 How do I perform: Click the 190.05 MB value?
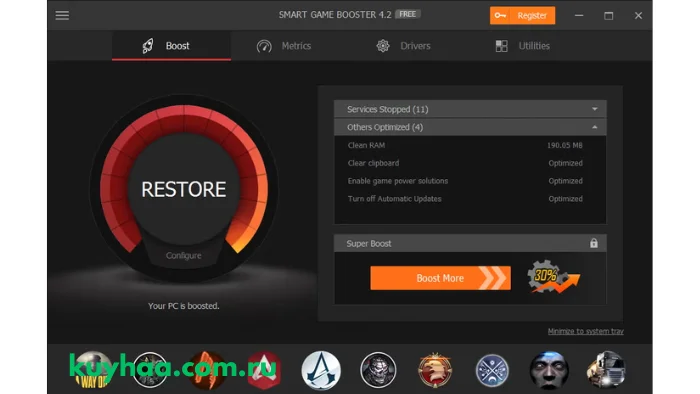(565, 145)
